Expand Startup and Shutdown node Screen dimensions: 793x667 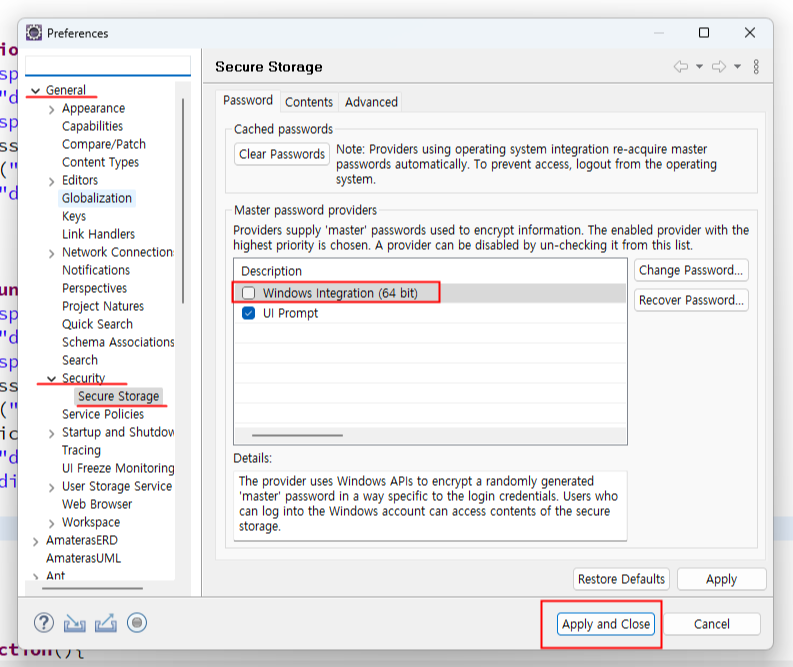coord(52,433)
